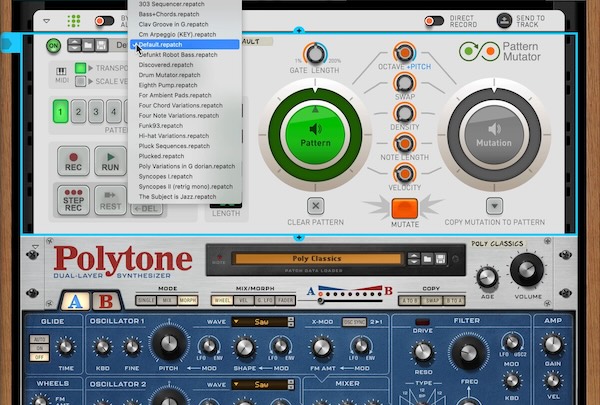Open Copy Mutation to Pattern dropdown arrow
This screenshot has width=600, height=405.
[x=494, y=206]
